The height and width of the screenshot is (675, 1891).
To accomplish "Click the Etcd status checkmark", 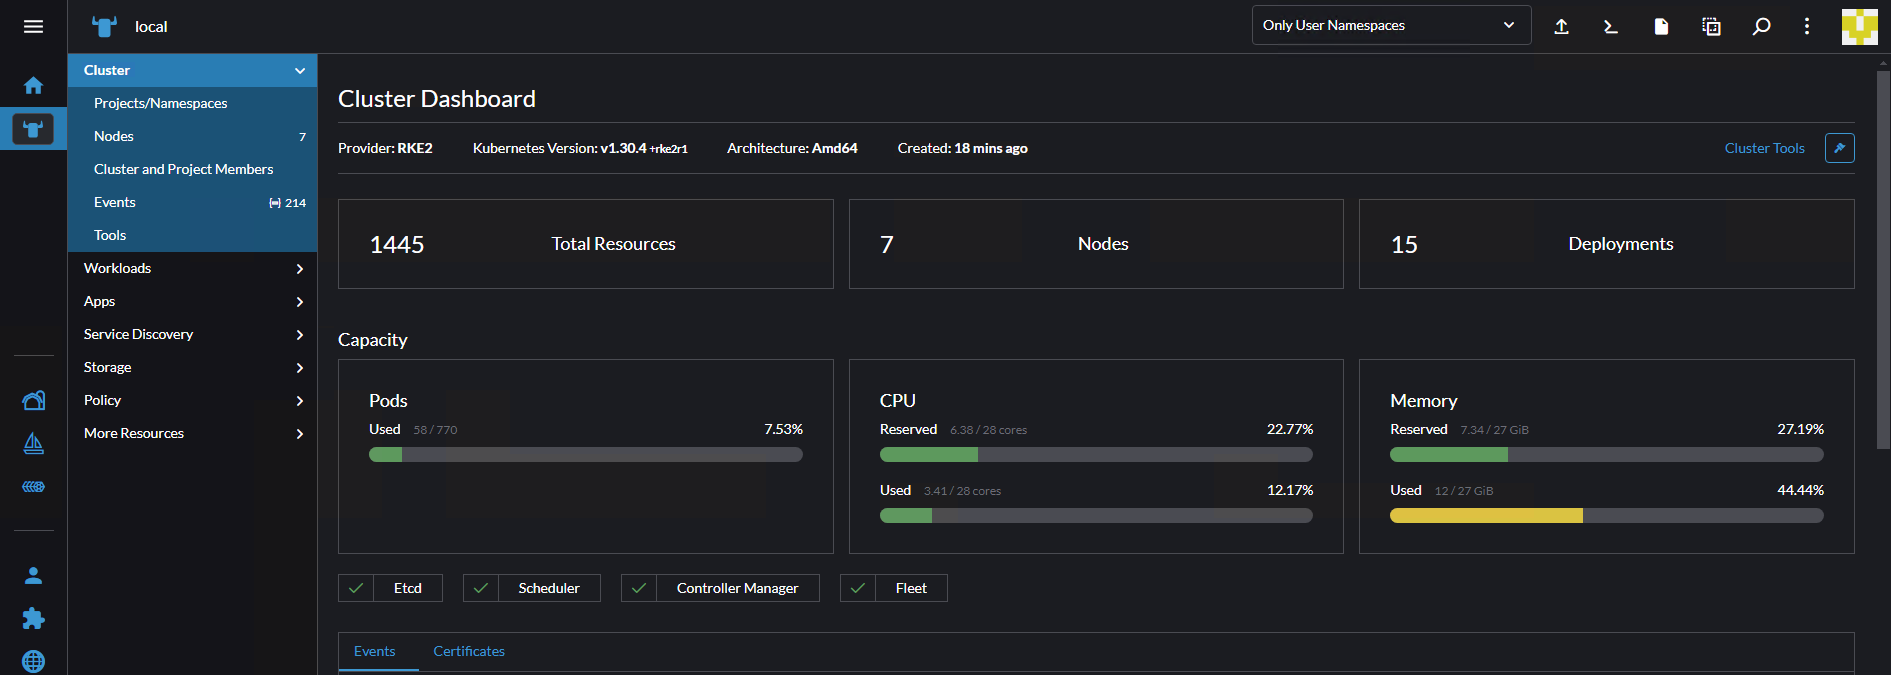I will point(356,588).
